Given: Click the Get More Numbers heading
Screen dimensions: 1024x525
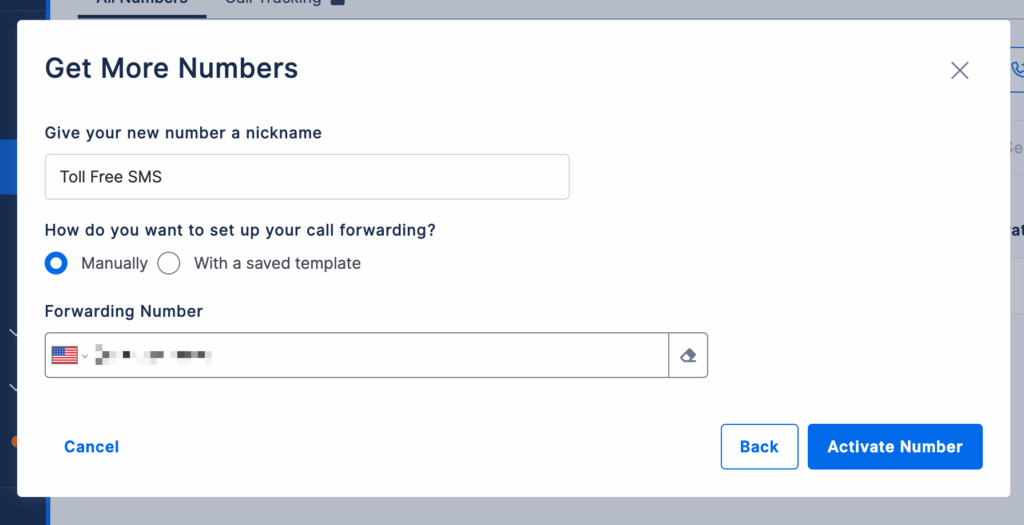Looking at the screenshot, I should pyautogui.click(x=172, y=68).
